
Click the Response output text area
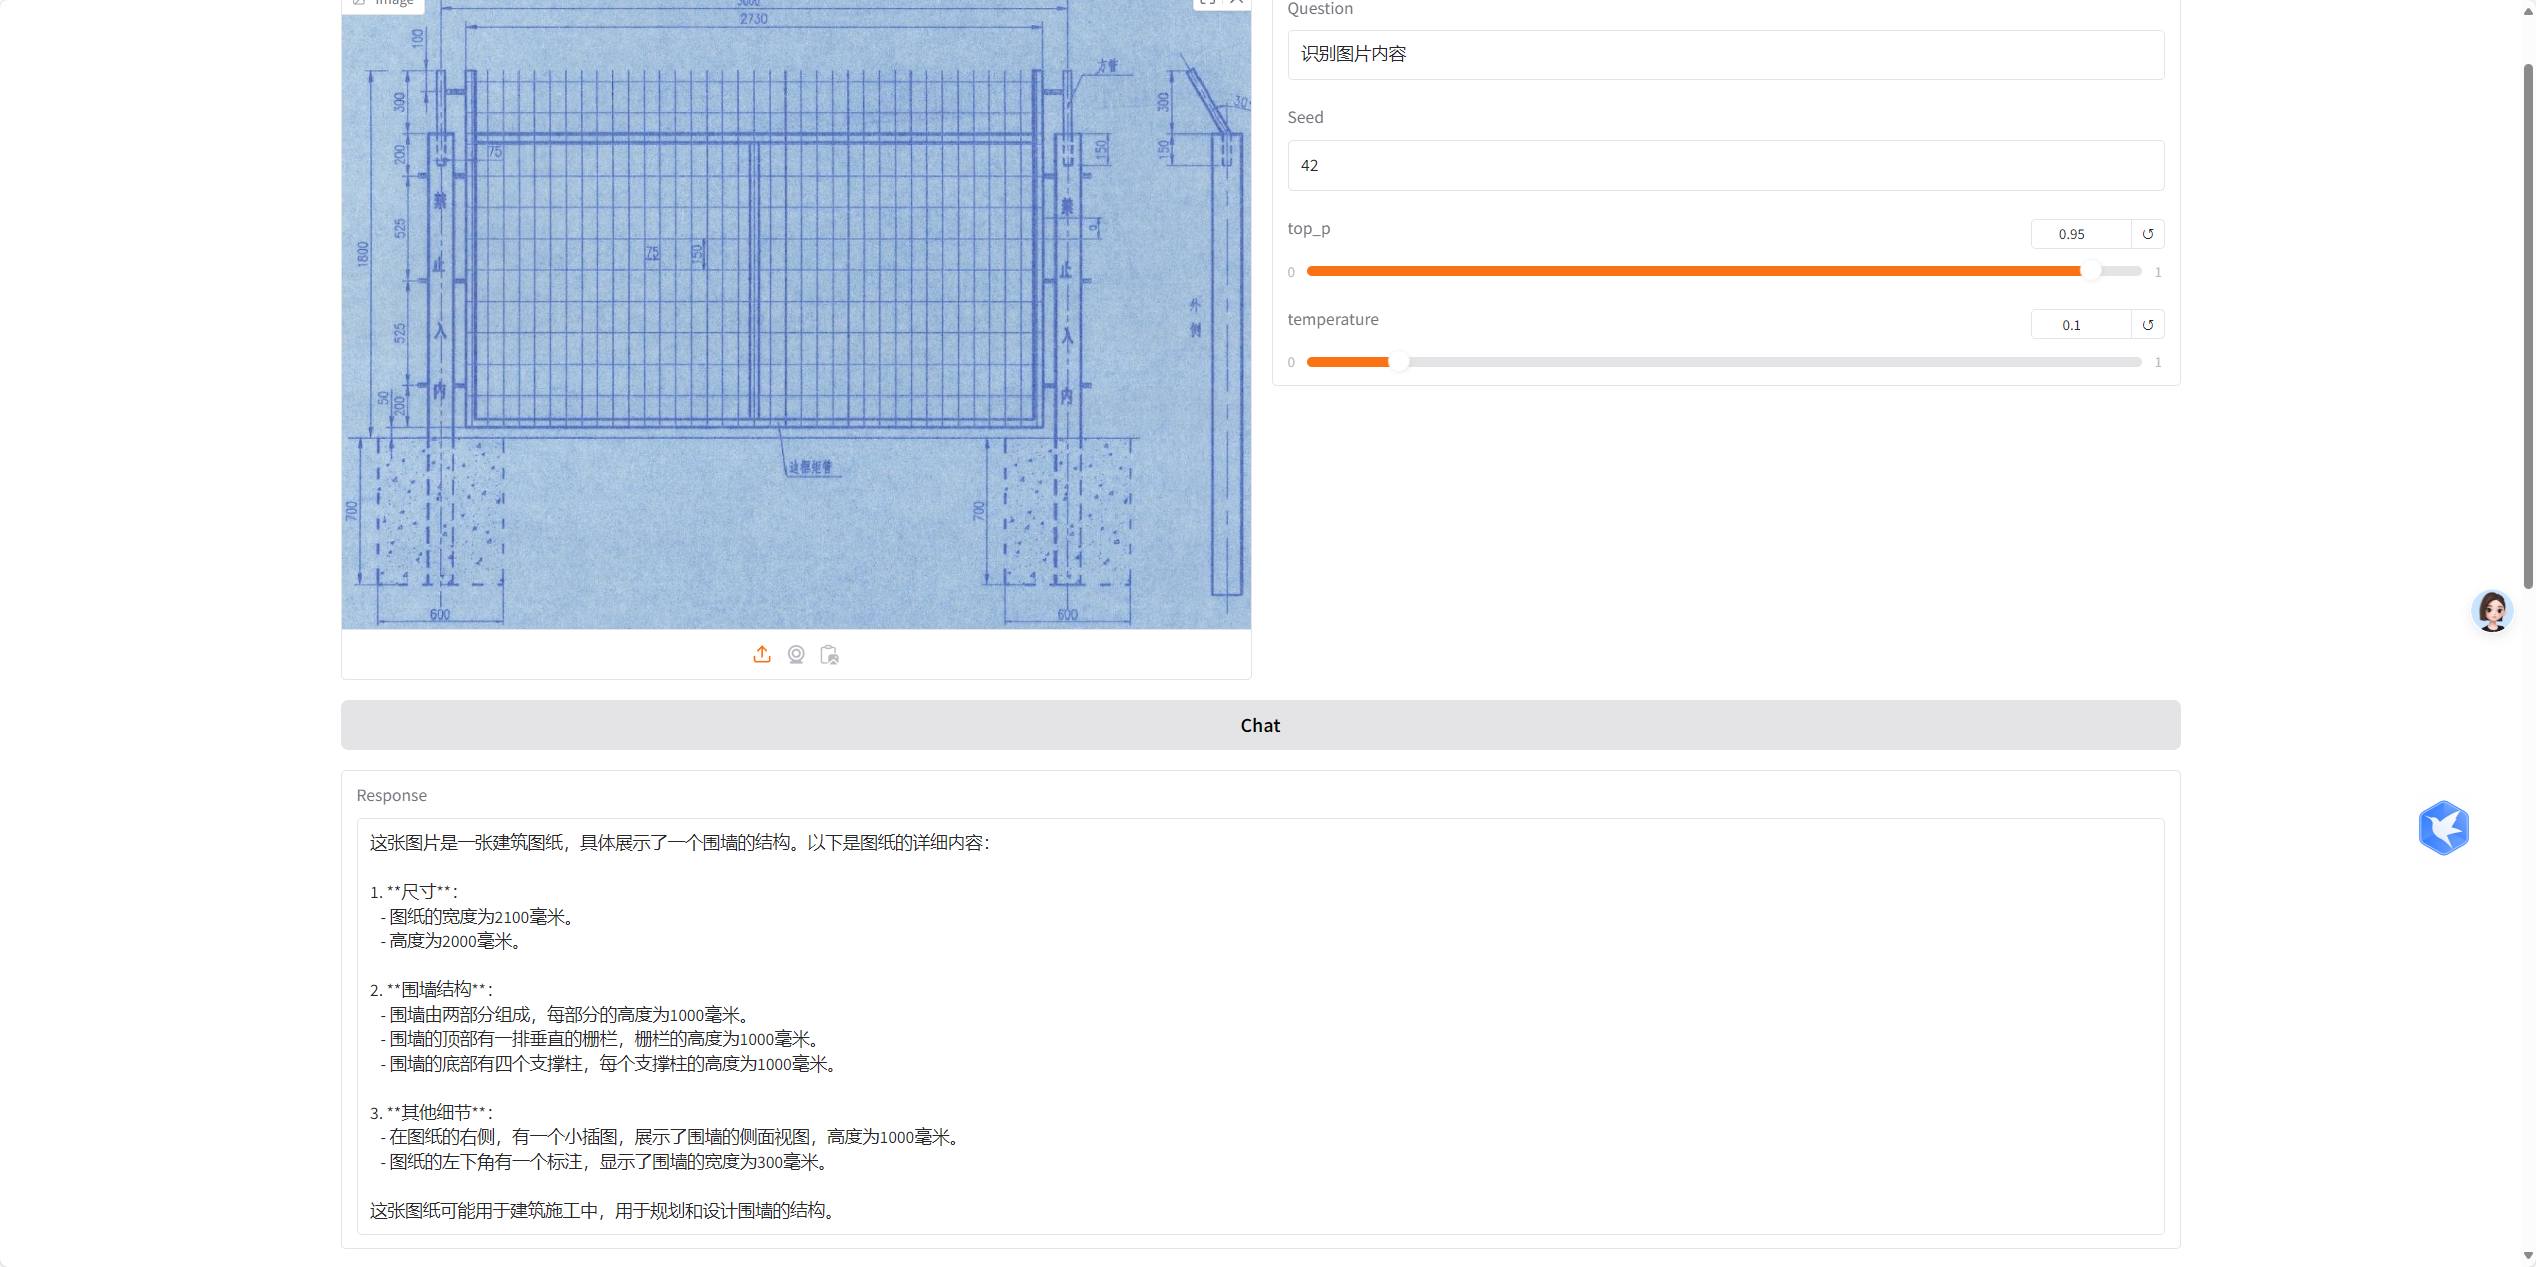click(1260, 1026)
